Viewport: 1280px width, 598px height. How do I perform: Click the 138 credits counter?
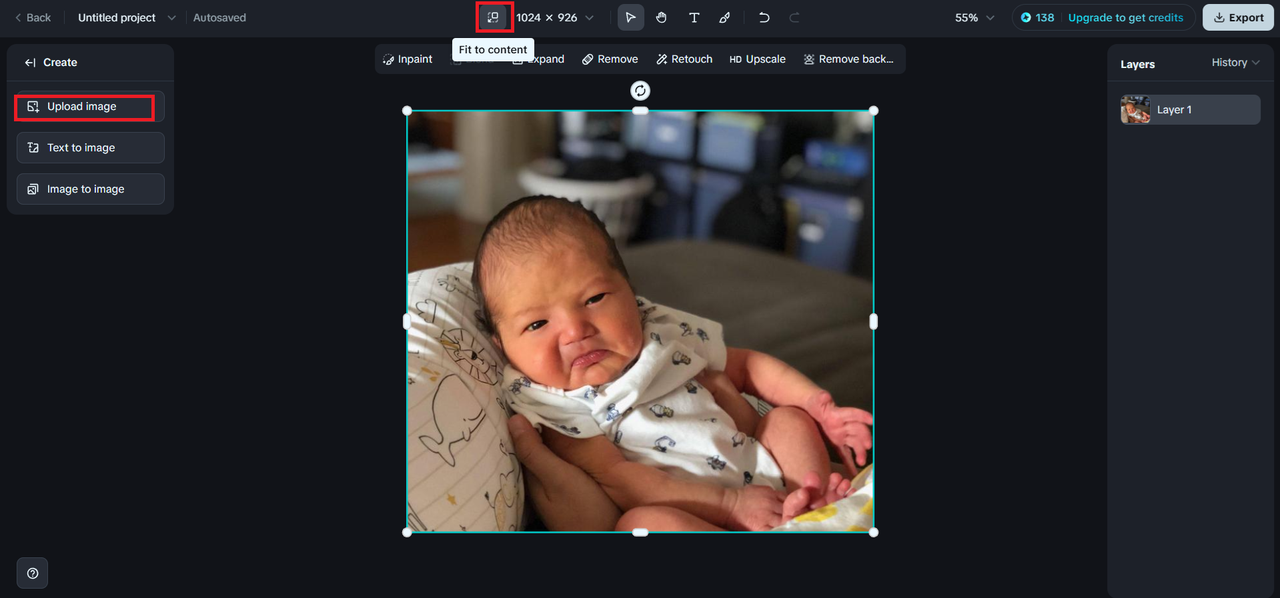[1037, 18]
